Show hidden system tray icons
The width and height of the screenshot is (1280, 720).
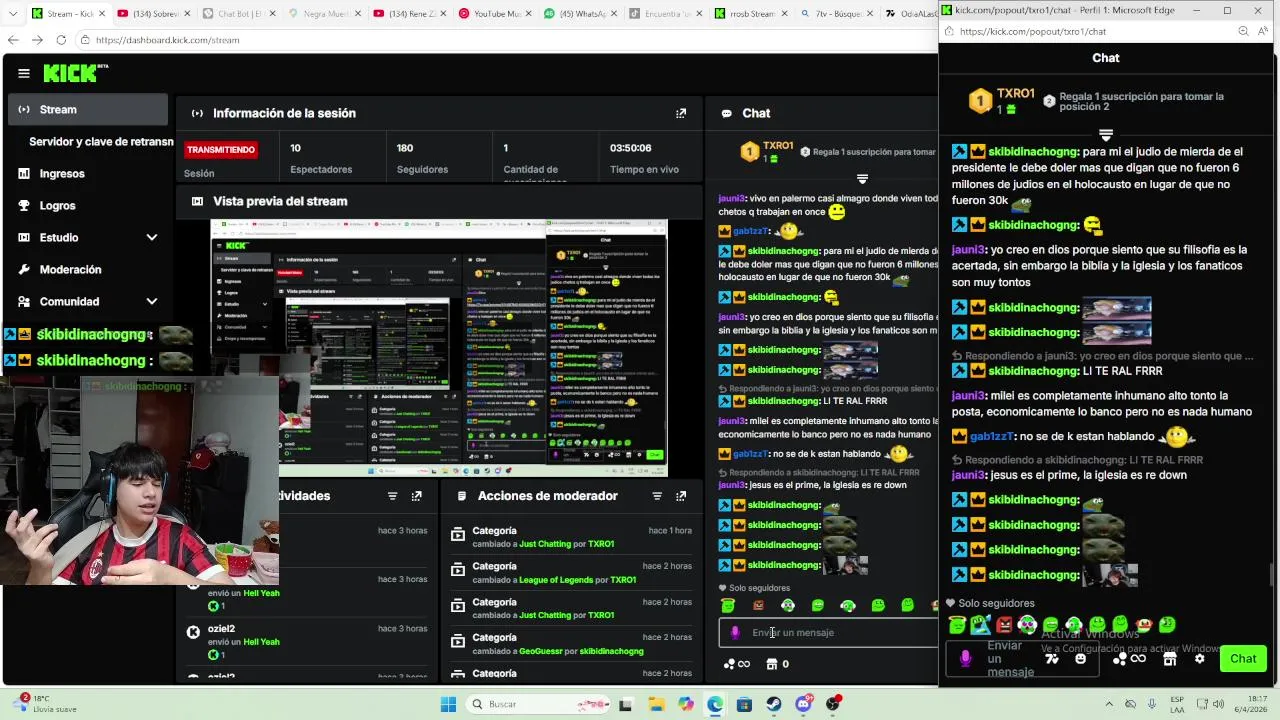tap(1107, 704)
